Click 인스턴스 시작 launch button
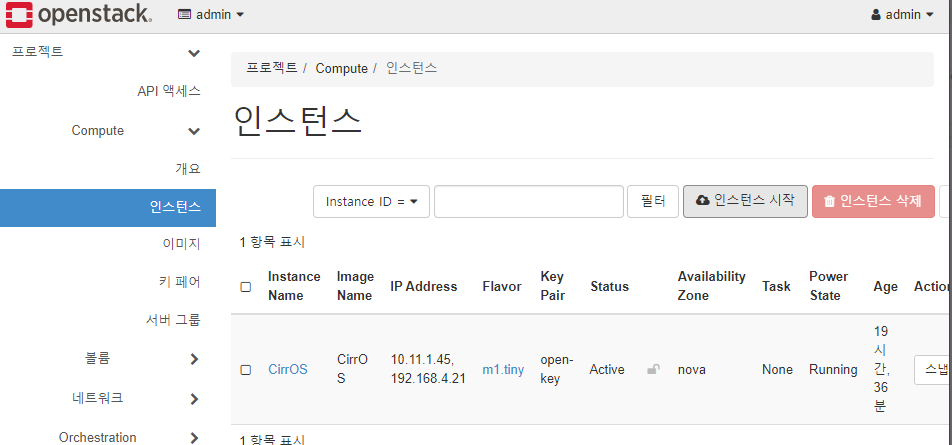The image size is (952, 445). tap(746, 202)
